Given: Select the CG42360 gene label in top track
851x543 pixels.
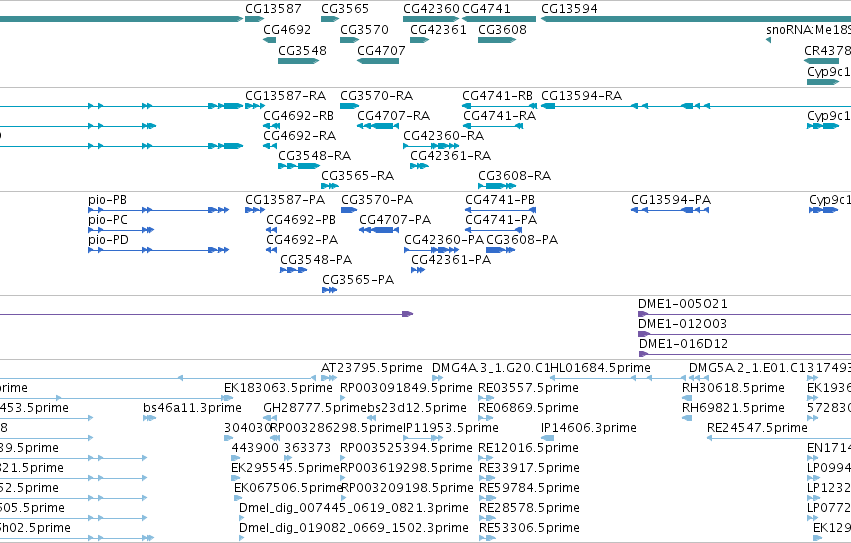Looking at the screenshot, I should tap(431, 9).
